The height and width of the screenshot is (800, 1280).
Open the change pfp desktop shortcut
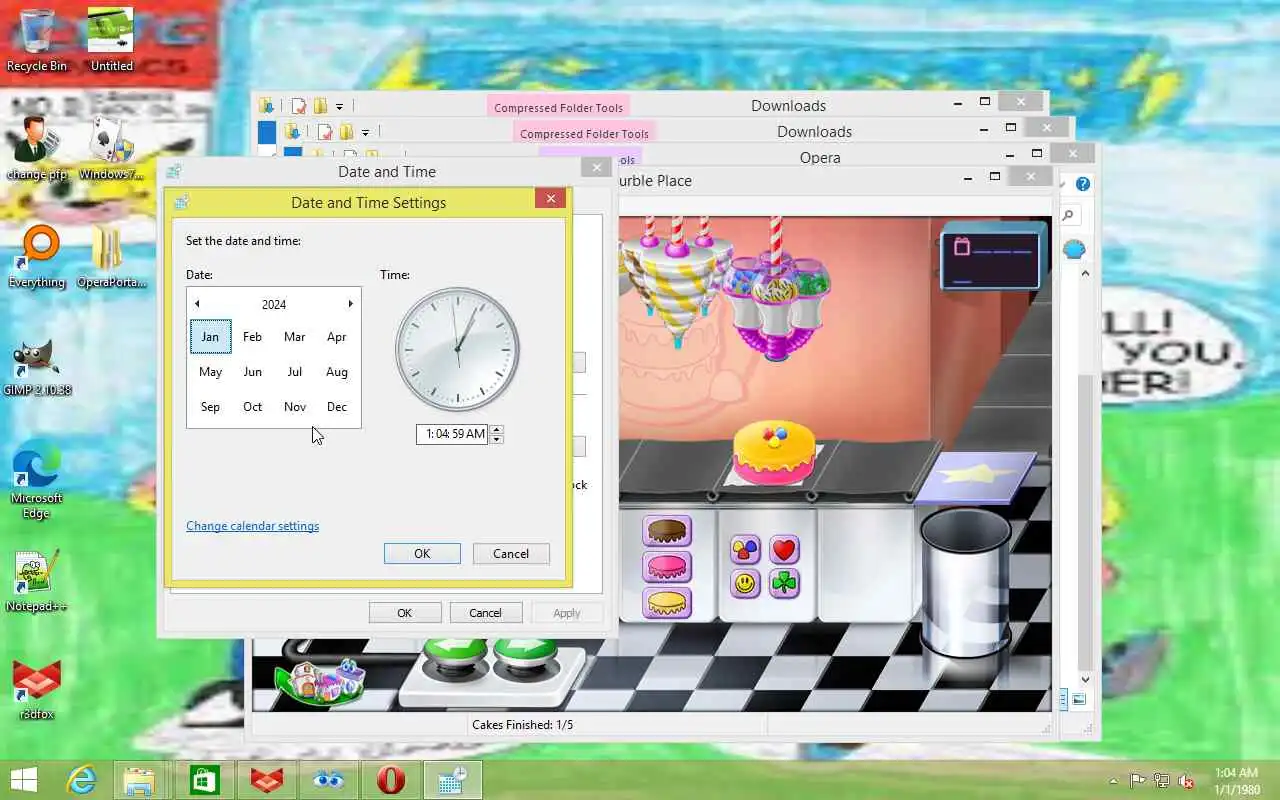pos(37,148)
